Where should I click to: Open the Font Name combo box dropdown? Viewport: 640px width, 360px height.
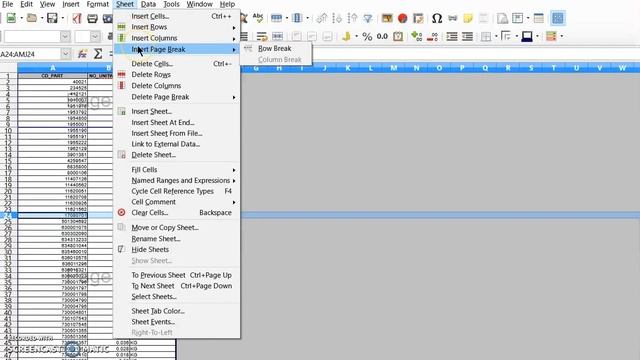(65, 37)
